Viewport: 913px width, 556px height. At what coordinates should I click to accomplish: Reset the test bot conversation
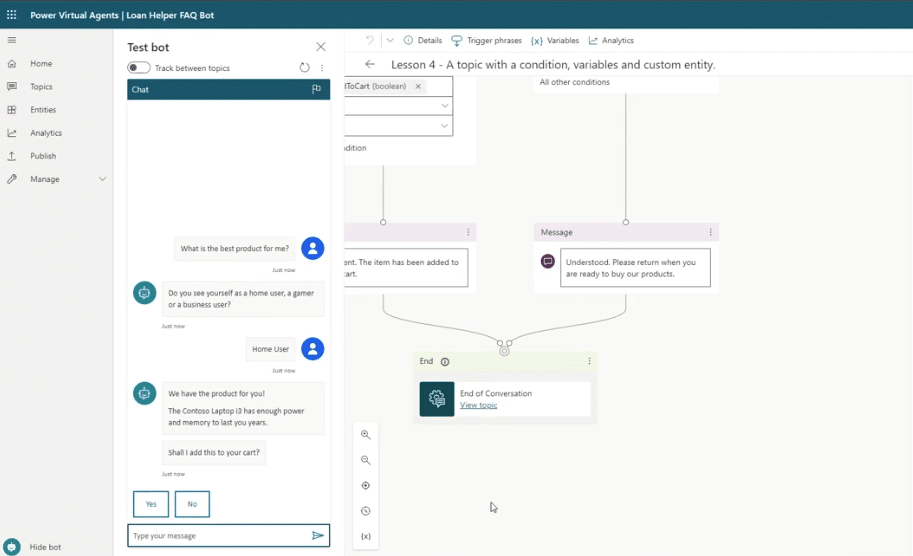(305, 68)
